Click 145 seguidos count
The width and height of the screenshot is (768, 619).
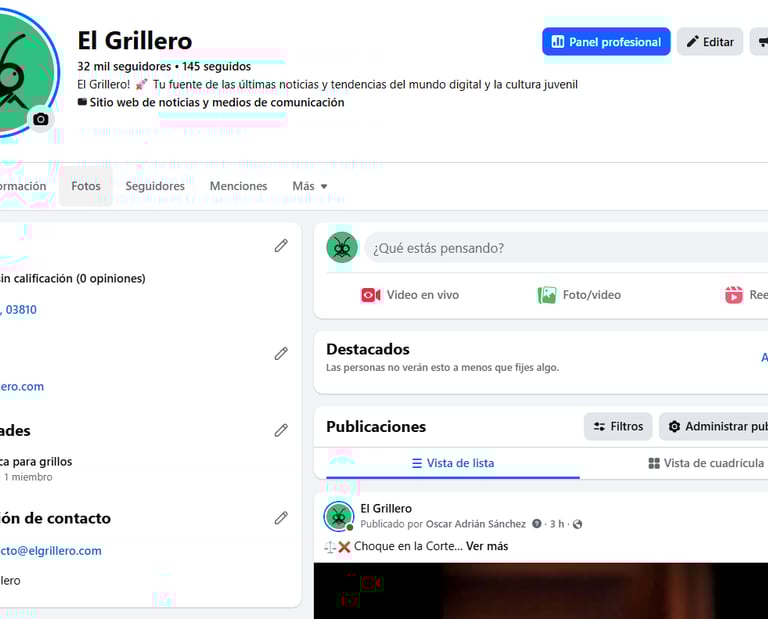216,67
